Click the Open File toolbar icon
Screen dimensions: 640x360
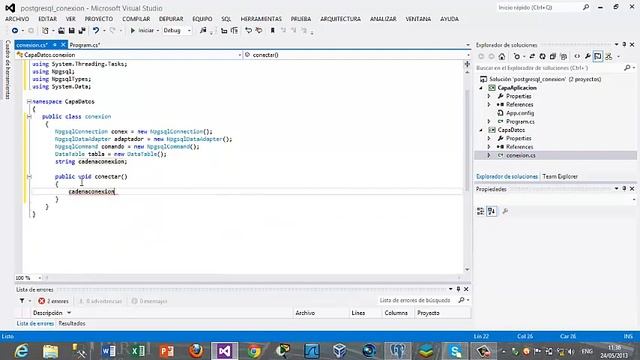point(61,31)
